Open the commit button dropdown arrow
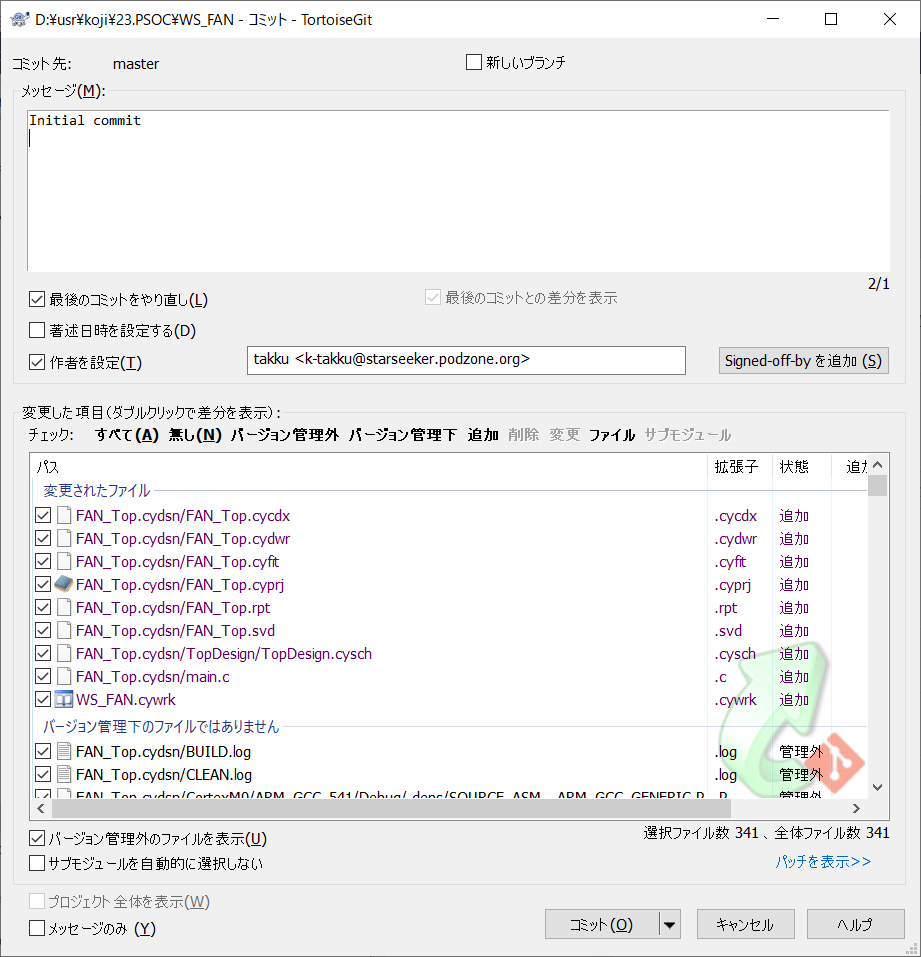Viewport: 921px width, 957px height. pyautogui.click(x=670, y=924)
